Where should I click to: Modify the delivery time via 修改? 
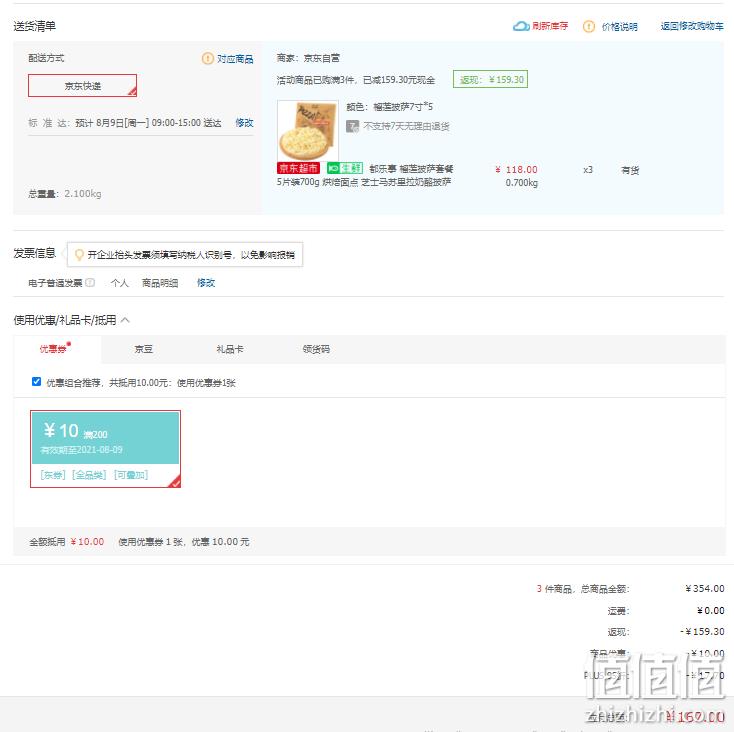click(244, 123)
